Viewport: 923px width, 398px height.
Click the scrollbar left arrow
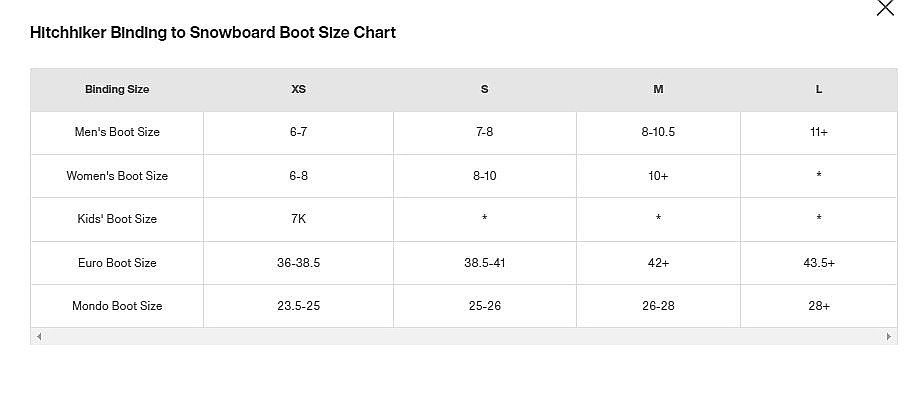pyautogui.click(x=39, y=337)
